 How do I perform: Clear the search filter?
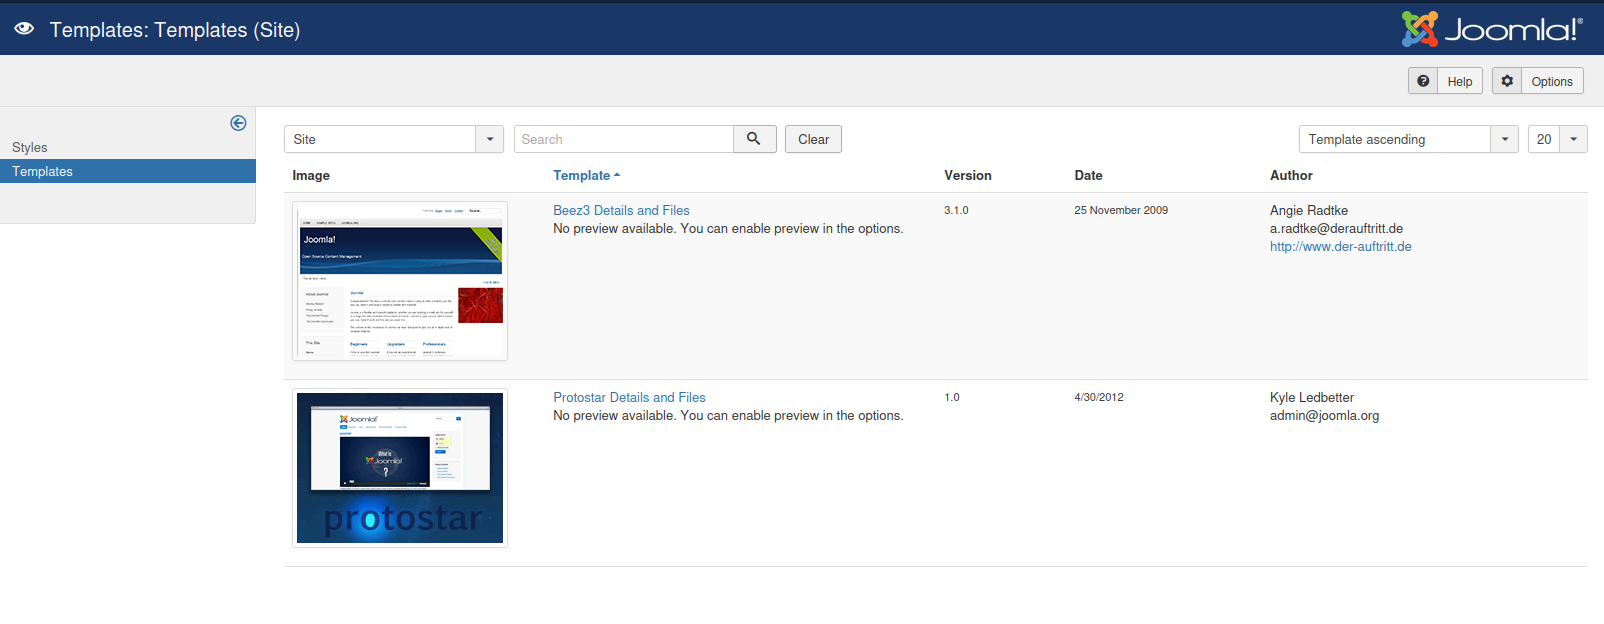click(x=813, y=139)
